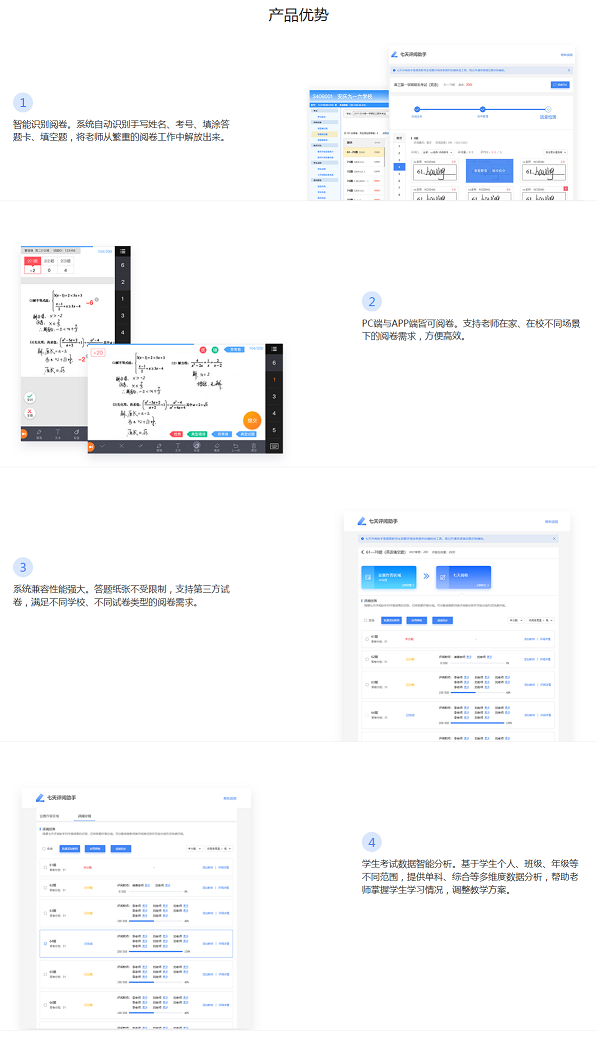Open the left filter dropdown in section 3 toolbar

coord(516,620)
